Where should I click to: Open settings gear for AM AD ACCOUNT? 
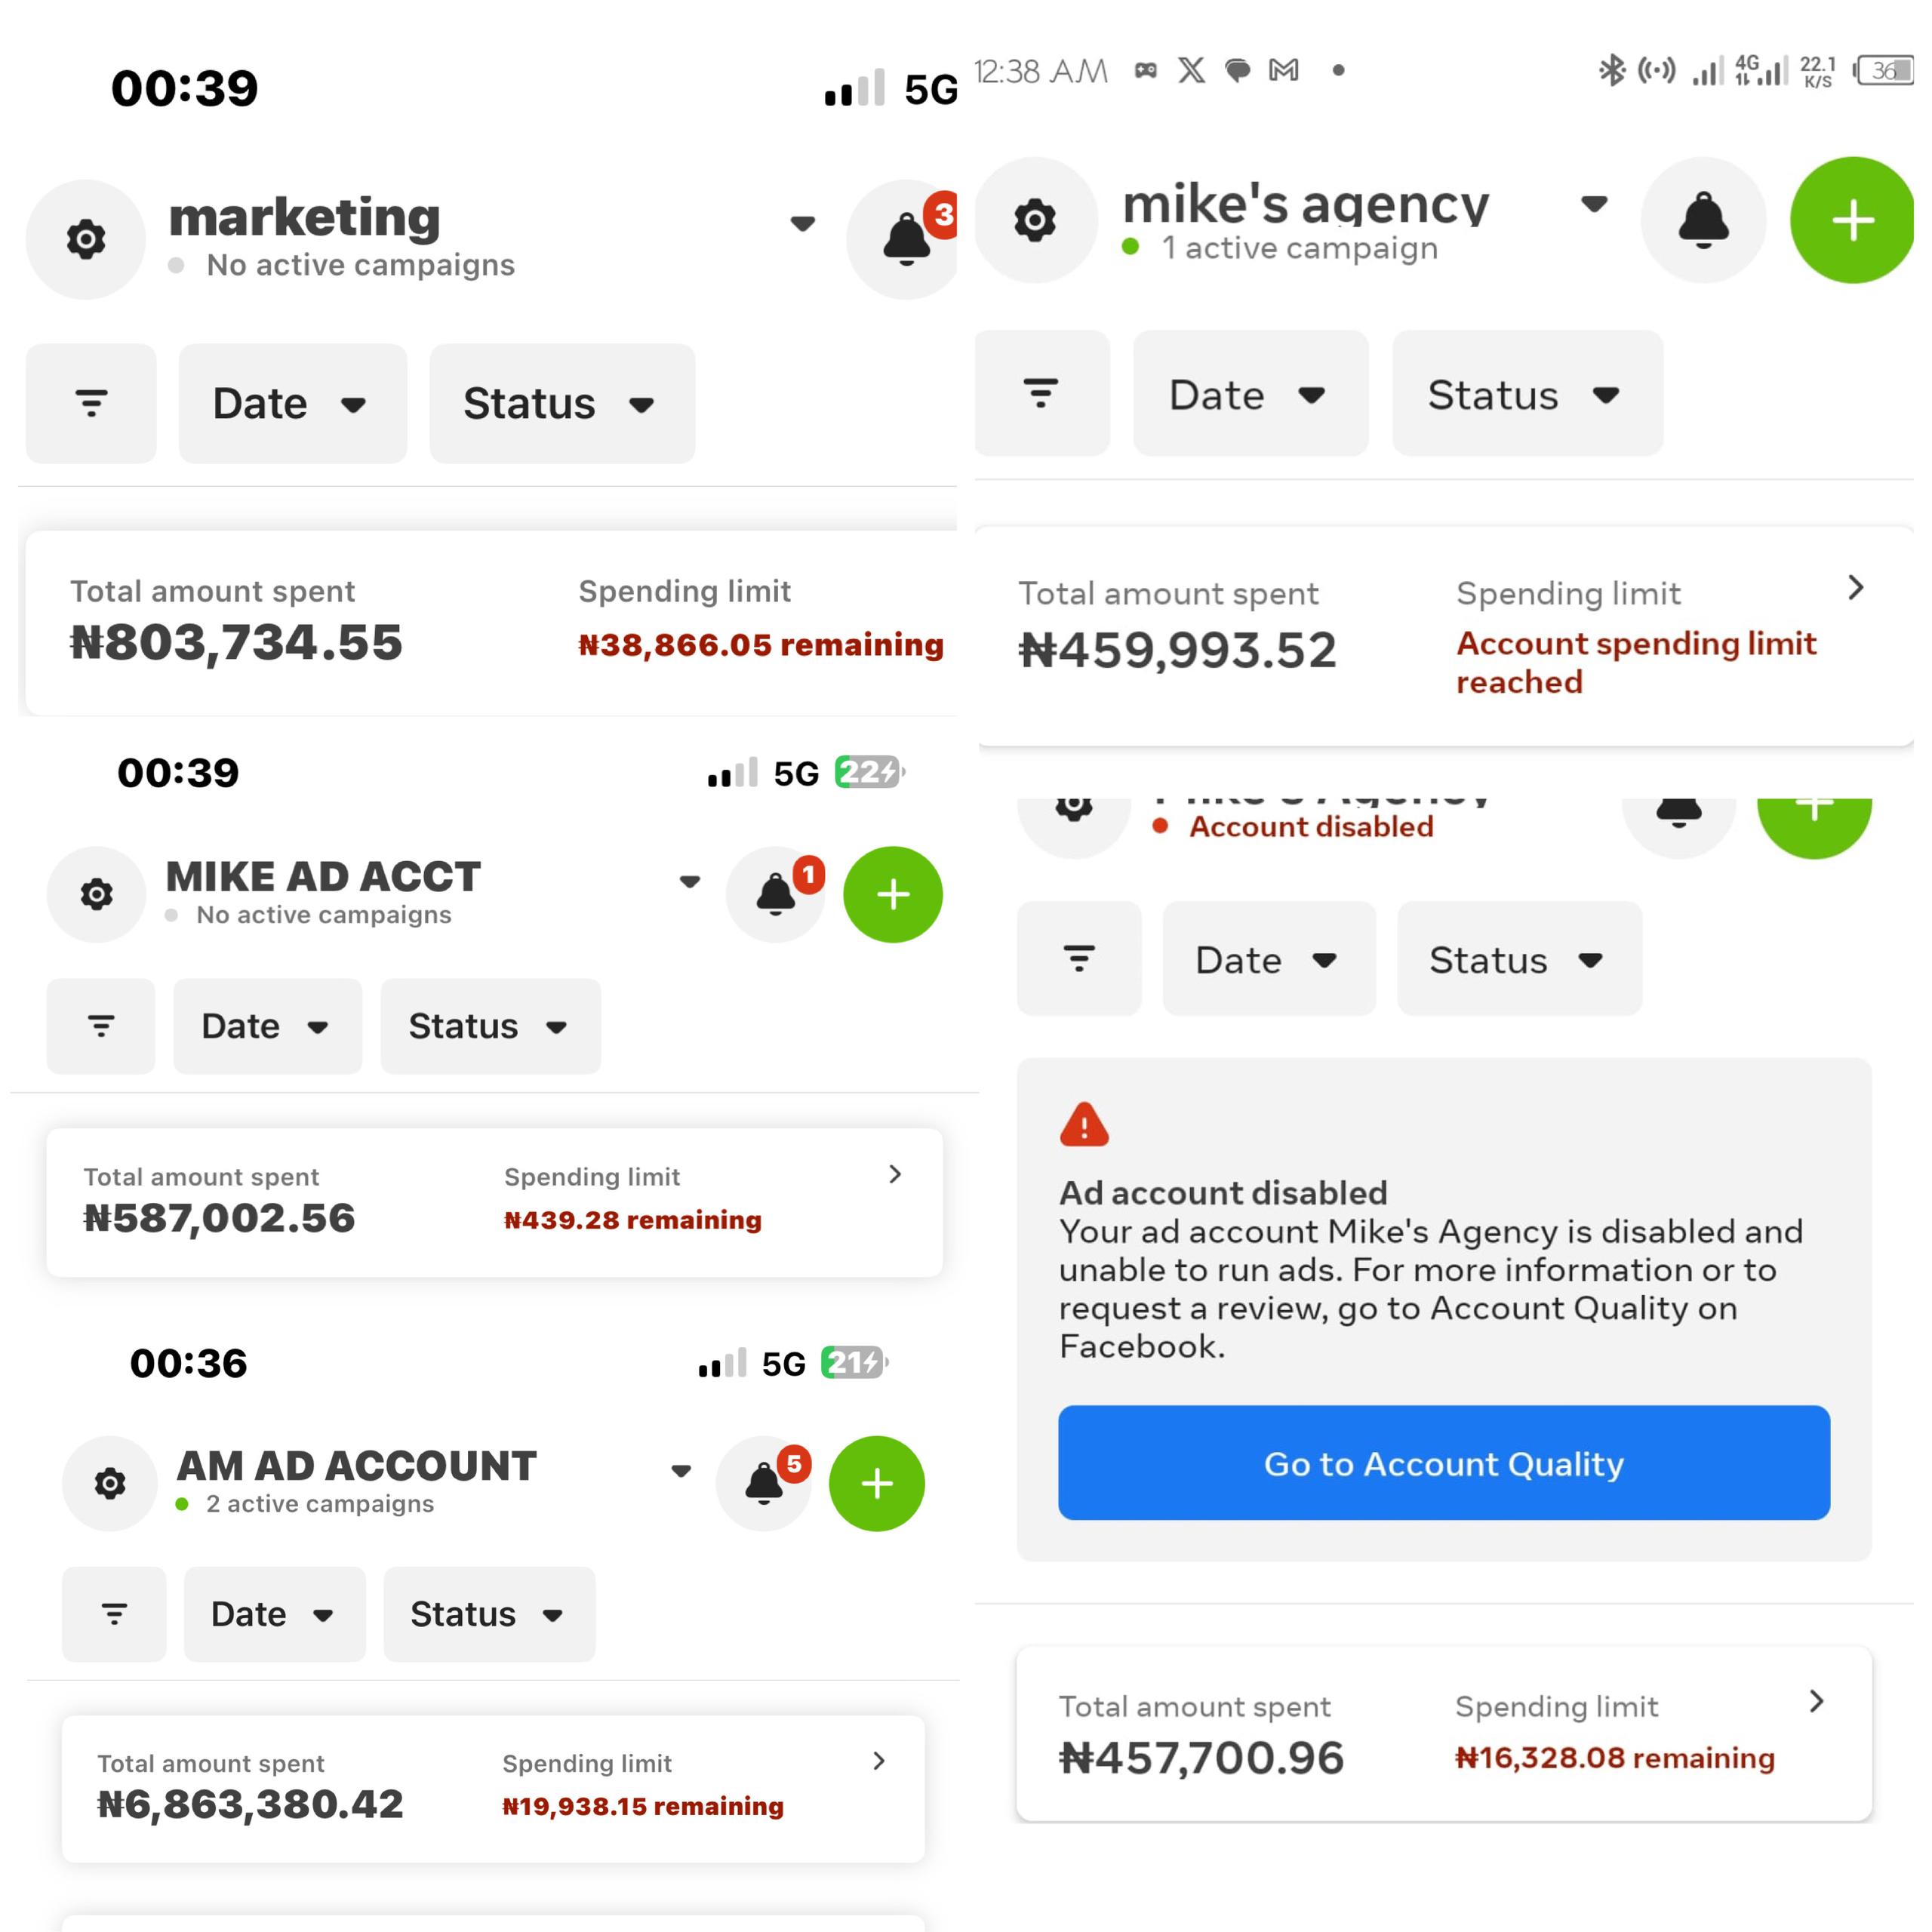[x=110, y=1483]
